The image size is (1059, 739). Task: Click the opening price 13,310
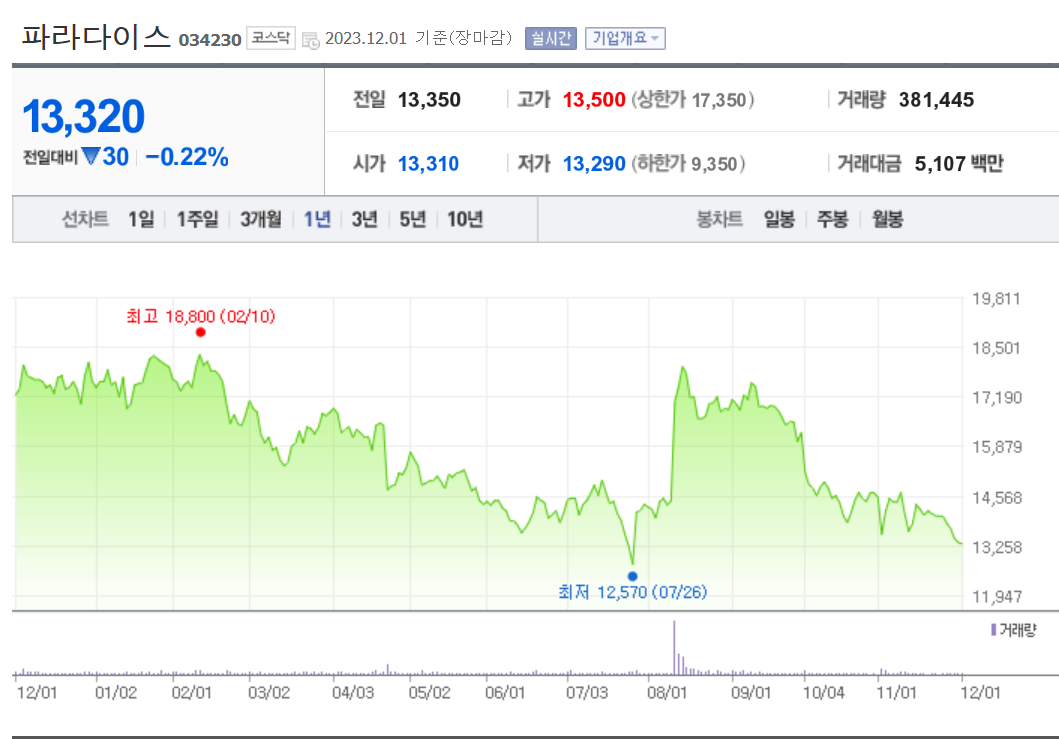(428, 163)
